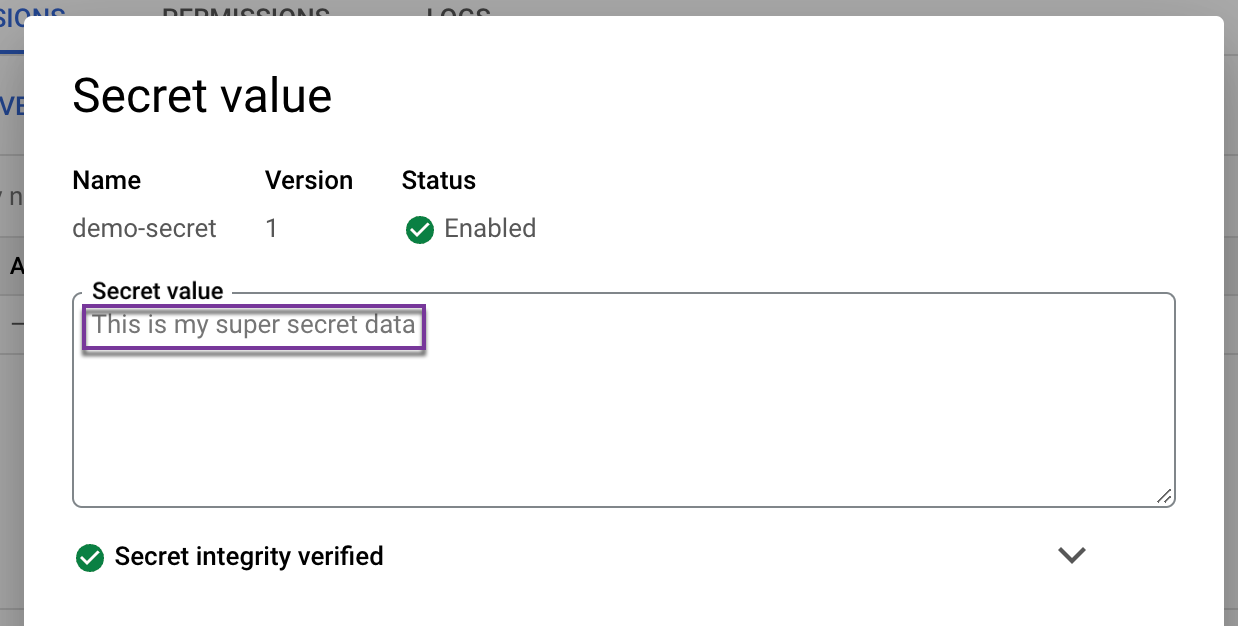Expand the Secret integrity verified details chevron
This screenshot has height=626, width=1238.
pos(1072,555)
